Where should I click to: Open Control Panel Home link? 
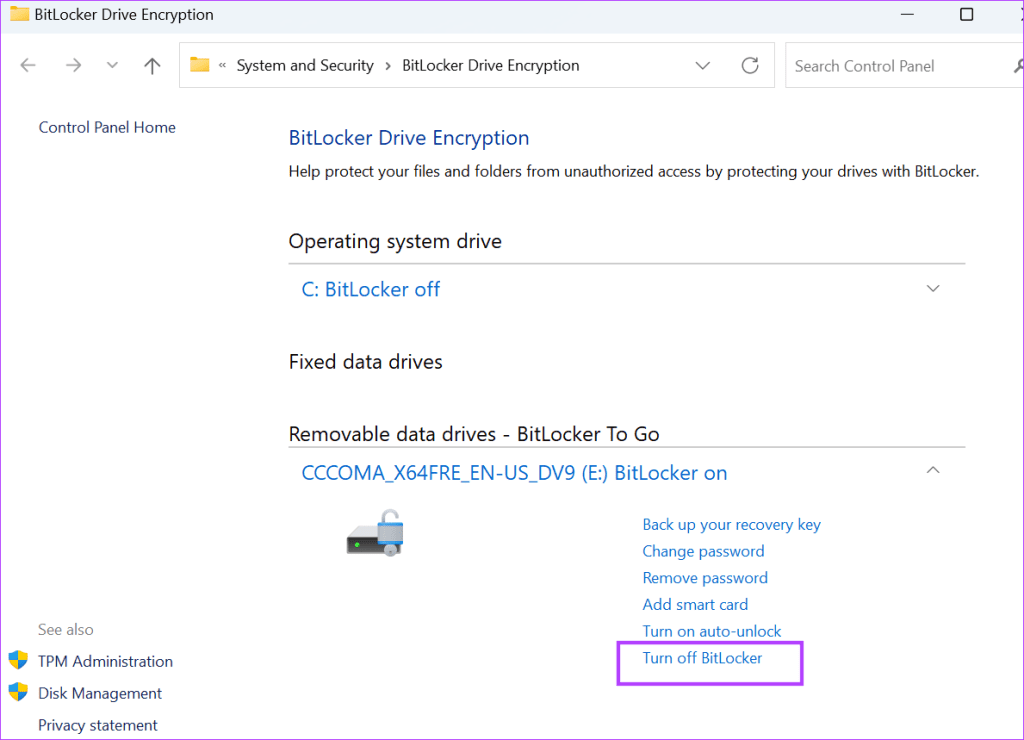(x=107, y=128)
